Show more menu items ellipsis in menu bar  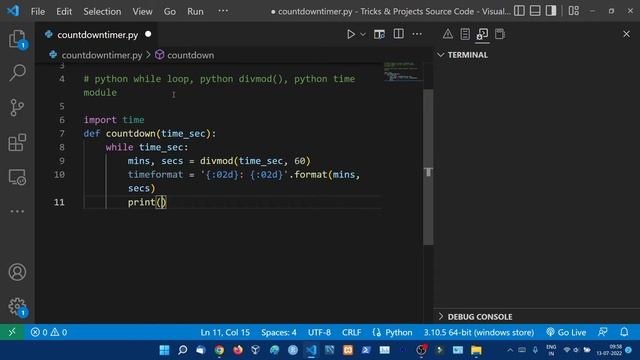point(223,11)
